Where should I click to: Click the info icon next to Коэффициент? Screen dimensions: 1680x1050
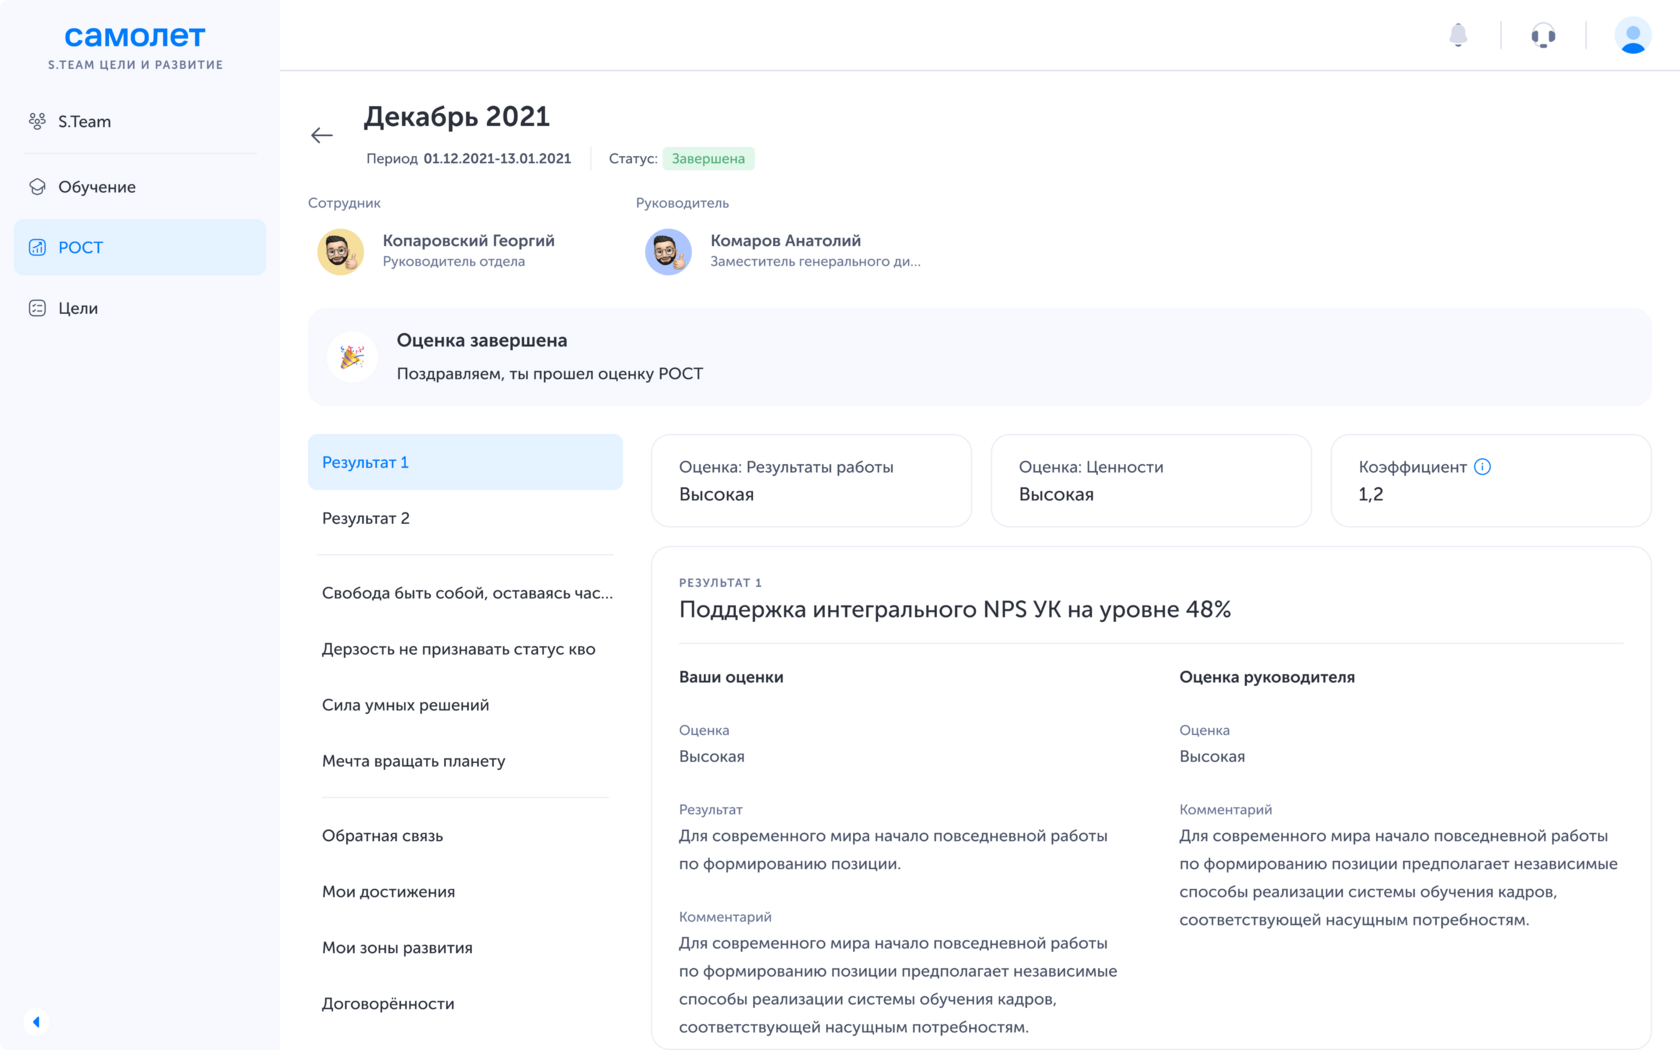tap(1482, 467)
